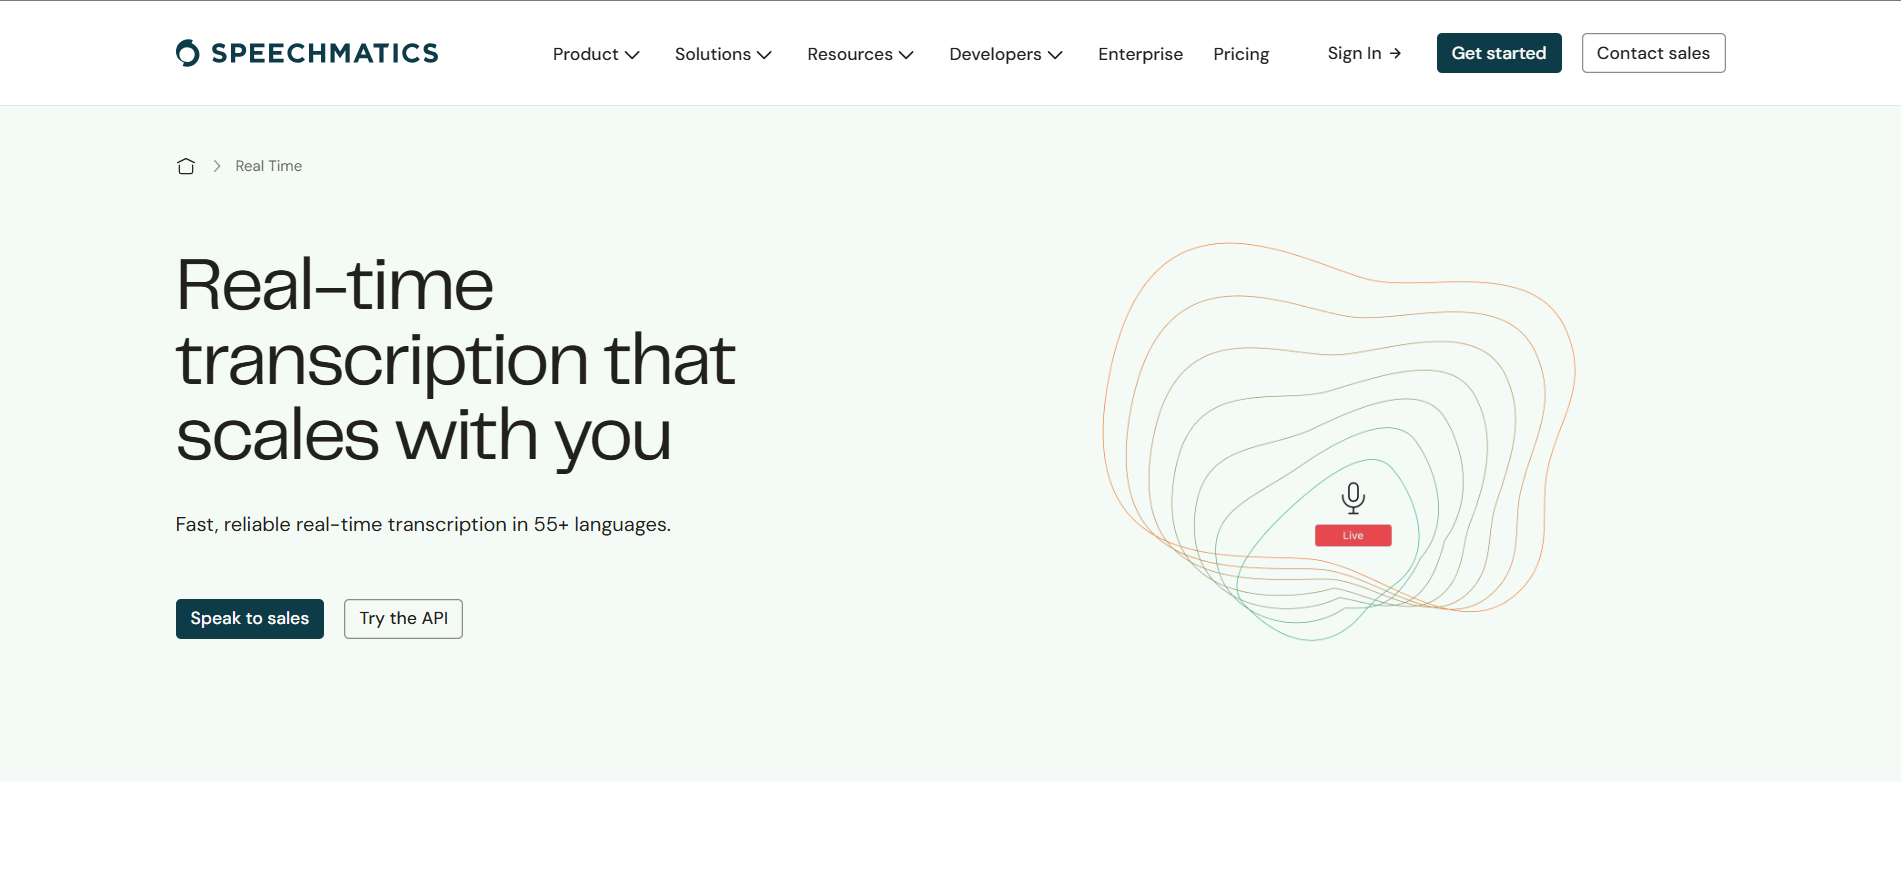Expand the Solutions menu
Image resolution: width=1901 pixels, height=880 pixels.
723,54
